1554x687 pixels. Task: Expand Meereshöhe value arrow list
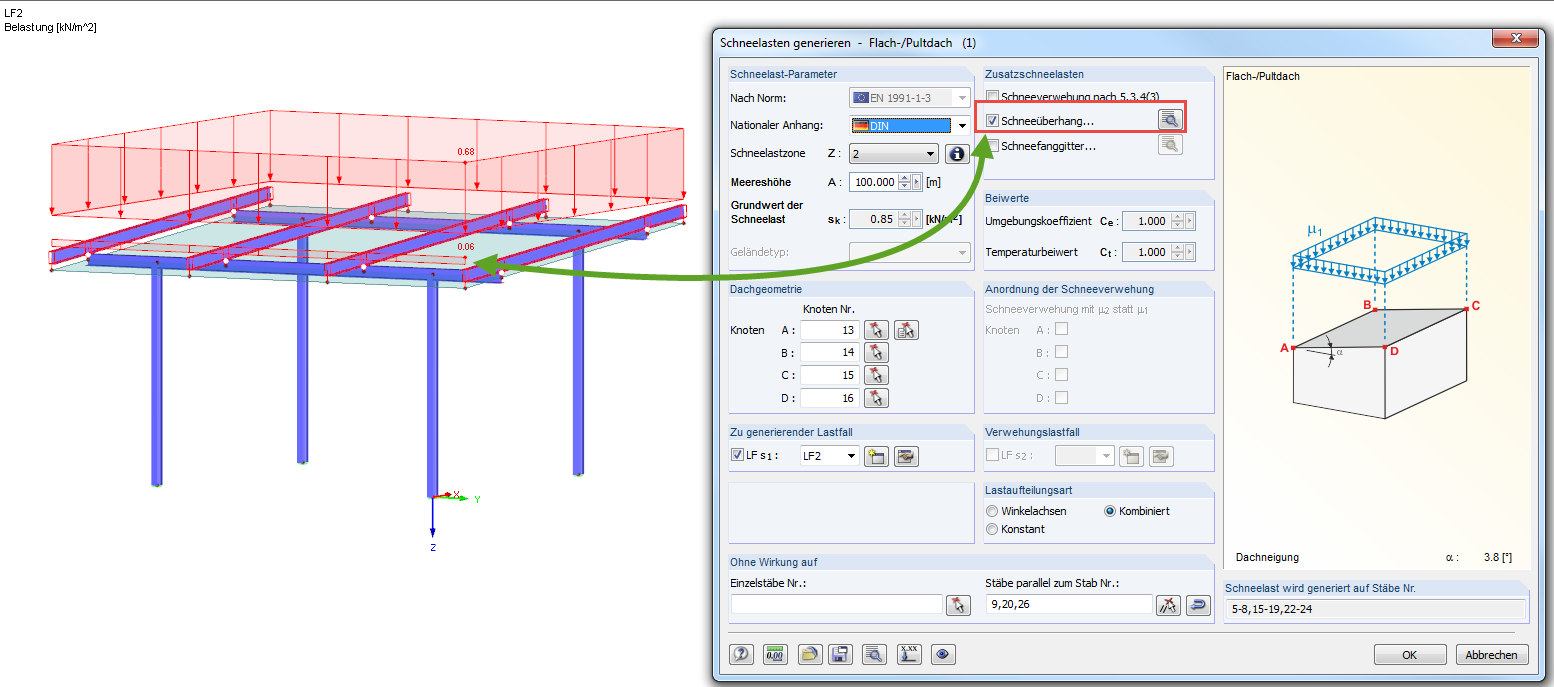point(917,182)
